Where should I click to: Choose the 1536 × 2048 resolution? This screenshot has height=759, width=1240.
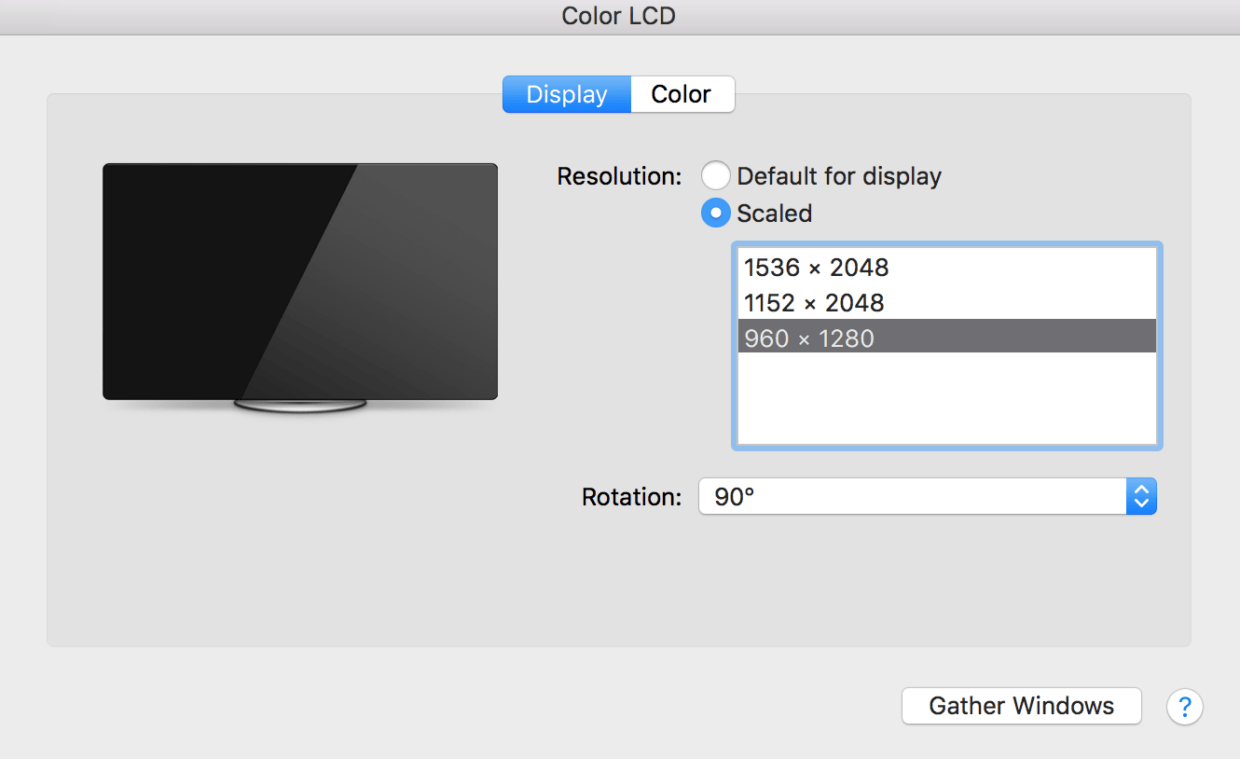pos(816,268)
